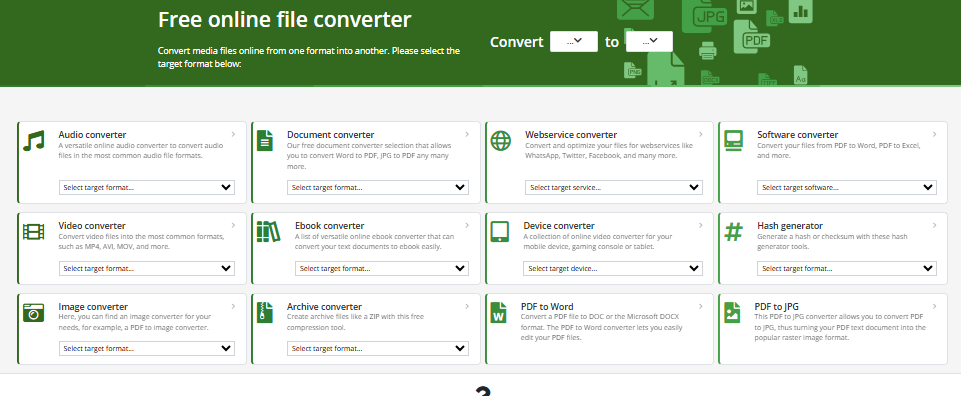This screenshot has width=961, height=396.
Task: Click the Device converter tablet icon
Action: point(500,232)
